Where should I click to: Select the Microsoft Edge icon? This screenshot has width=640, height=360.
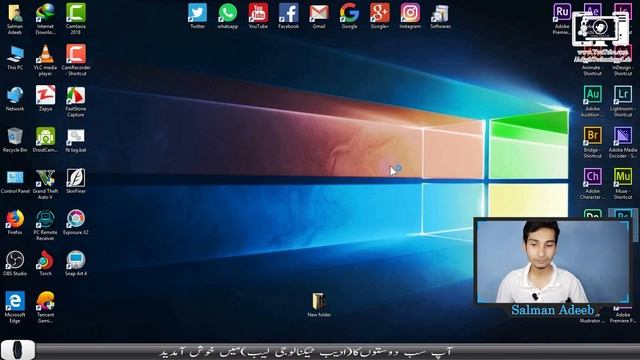click(x=15, y=302)
